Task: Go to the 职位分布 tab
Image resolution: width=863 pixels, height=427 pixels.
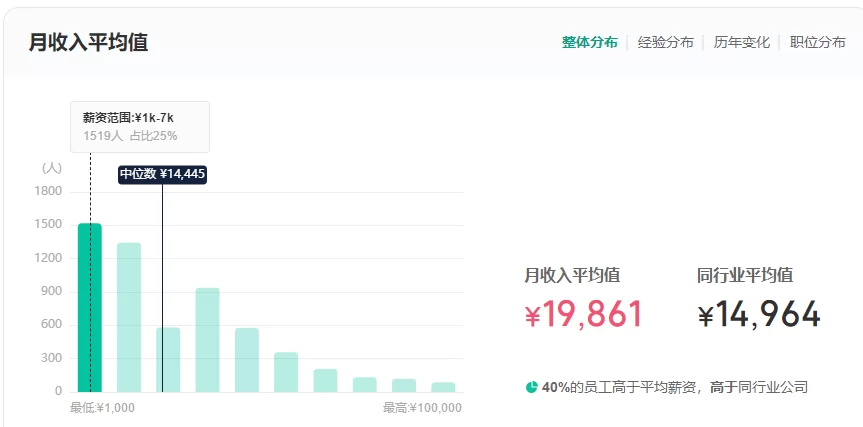Action: point(817,42)
